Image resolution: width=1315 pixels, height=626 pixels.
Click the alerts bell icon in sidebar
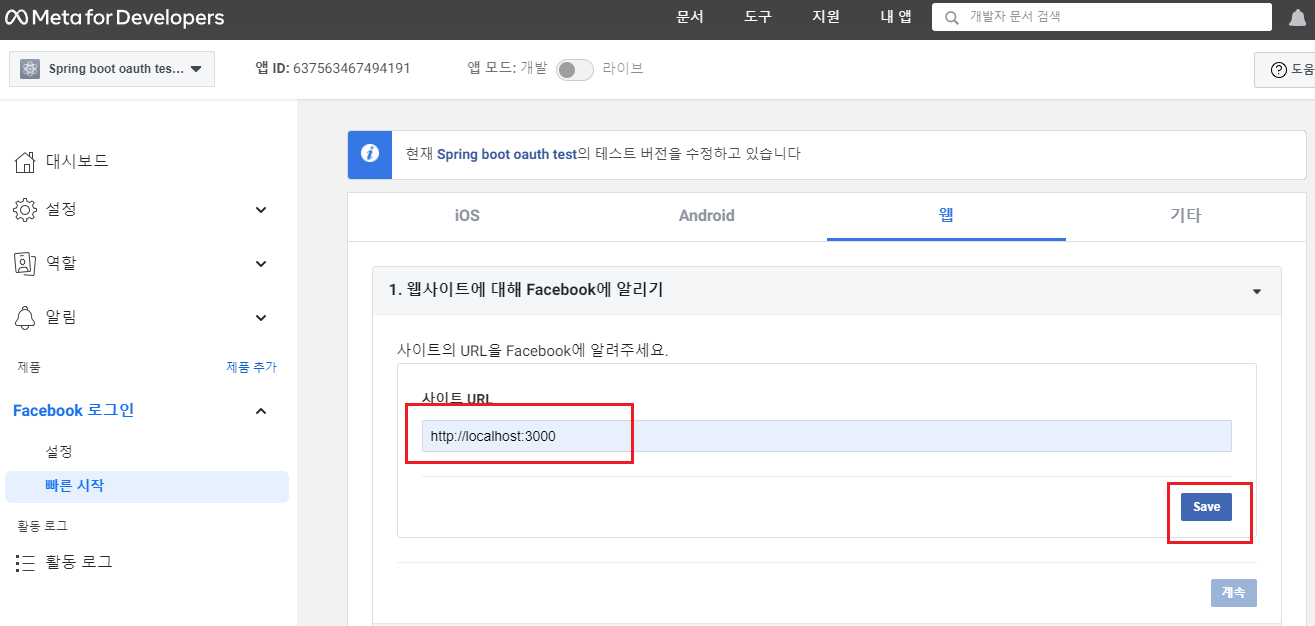tap(25, 318)
